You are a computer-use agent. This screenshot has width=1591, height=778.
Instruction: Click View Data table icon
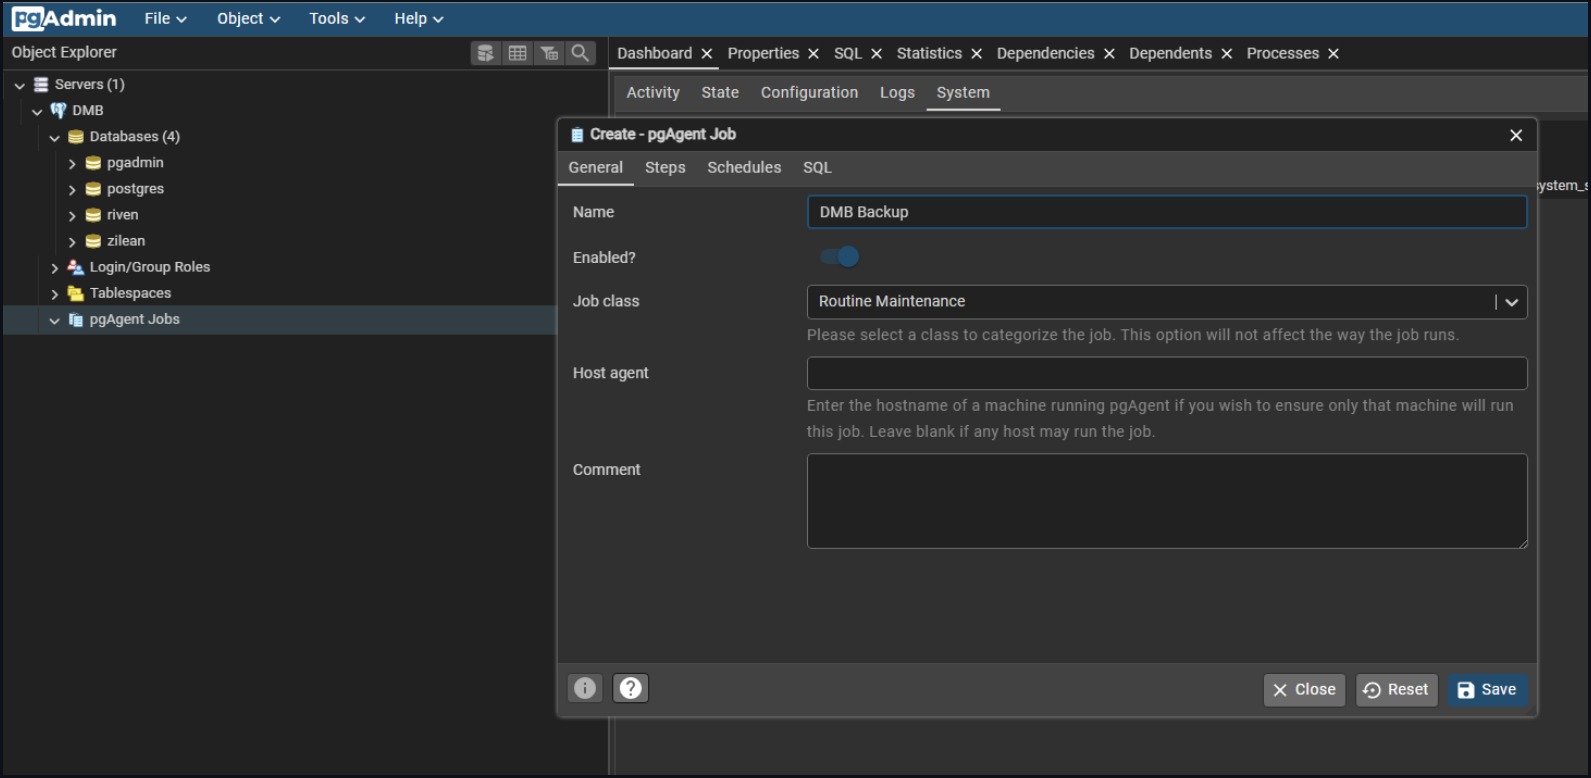(517, 53)
